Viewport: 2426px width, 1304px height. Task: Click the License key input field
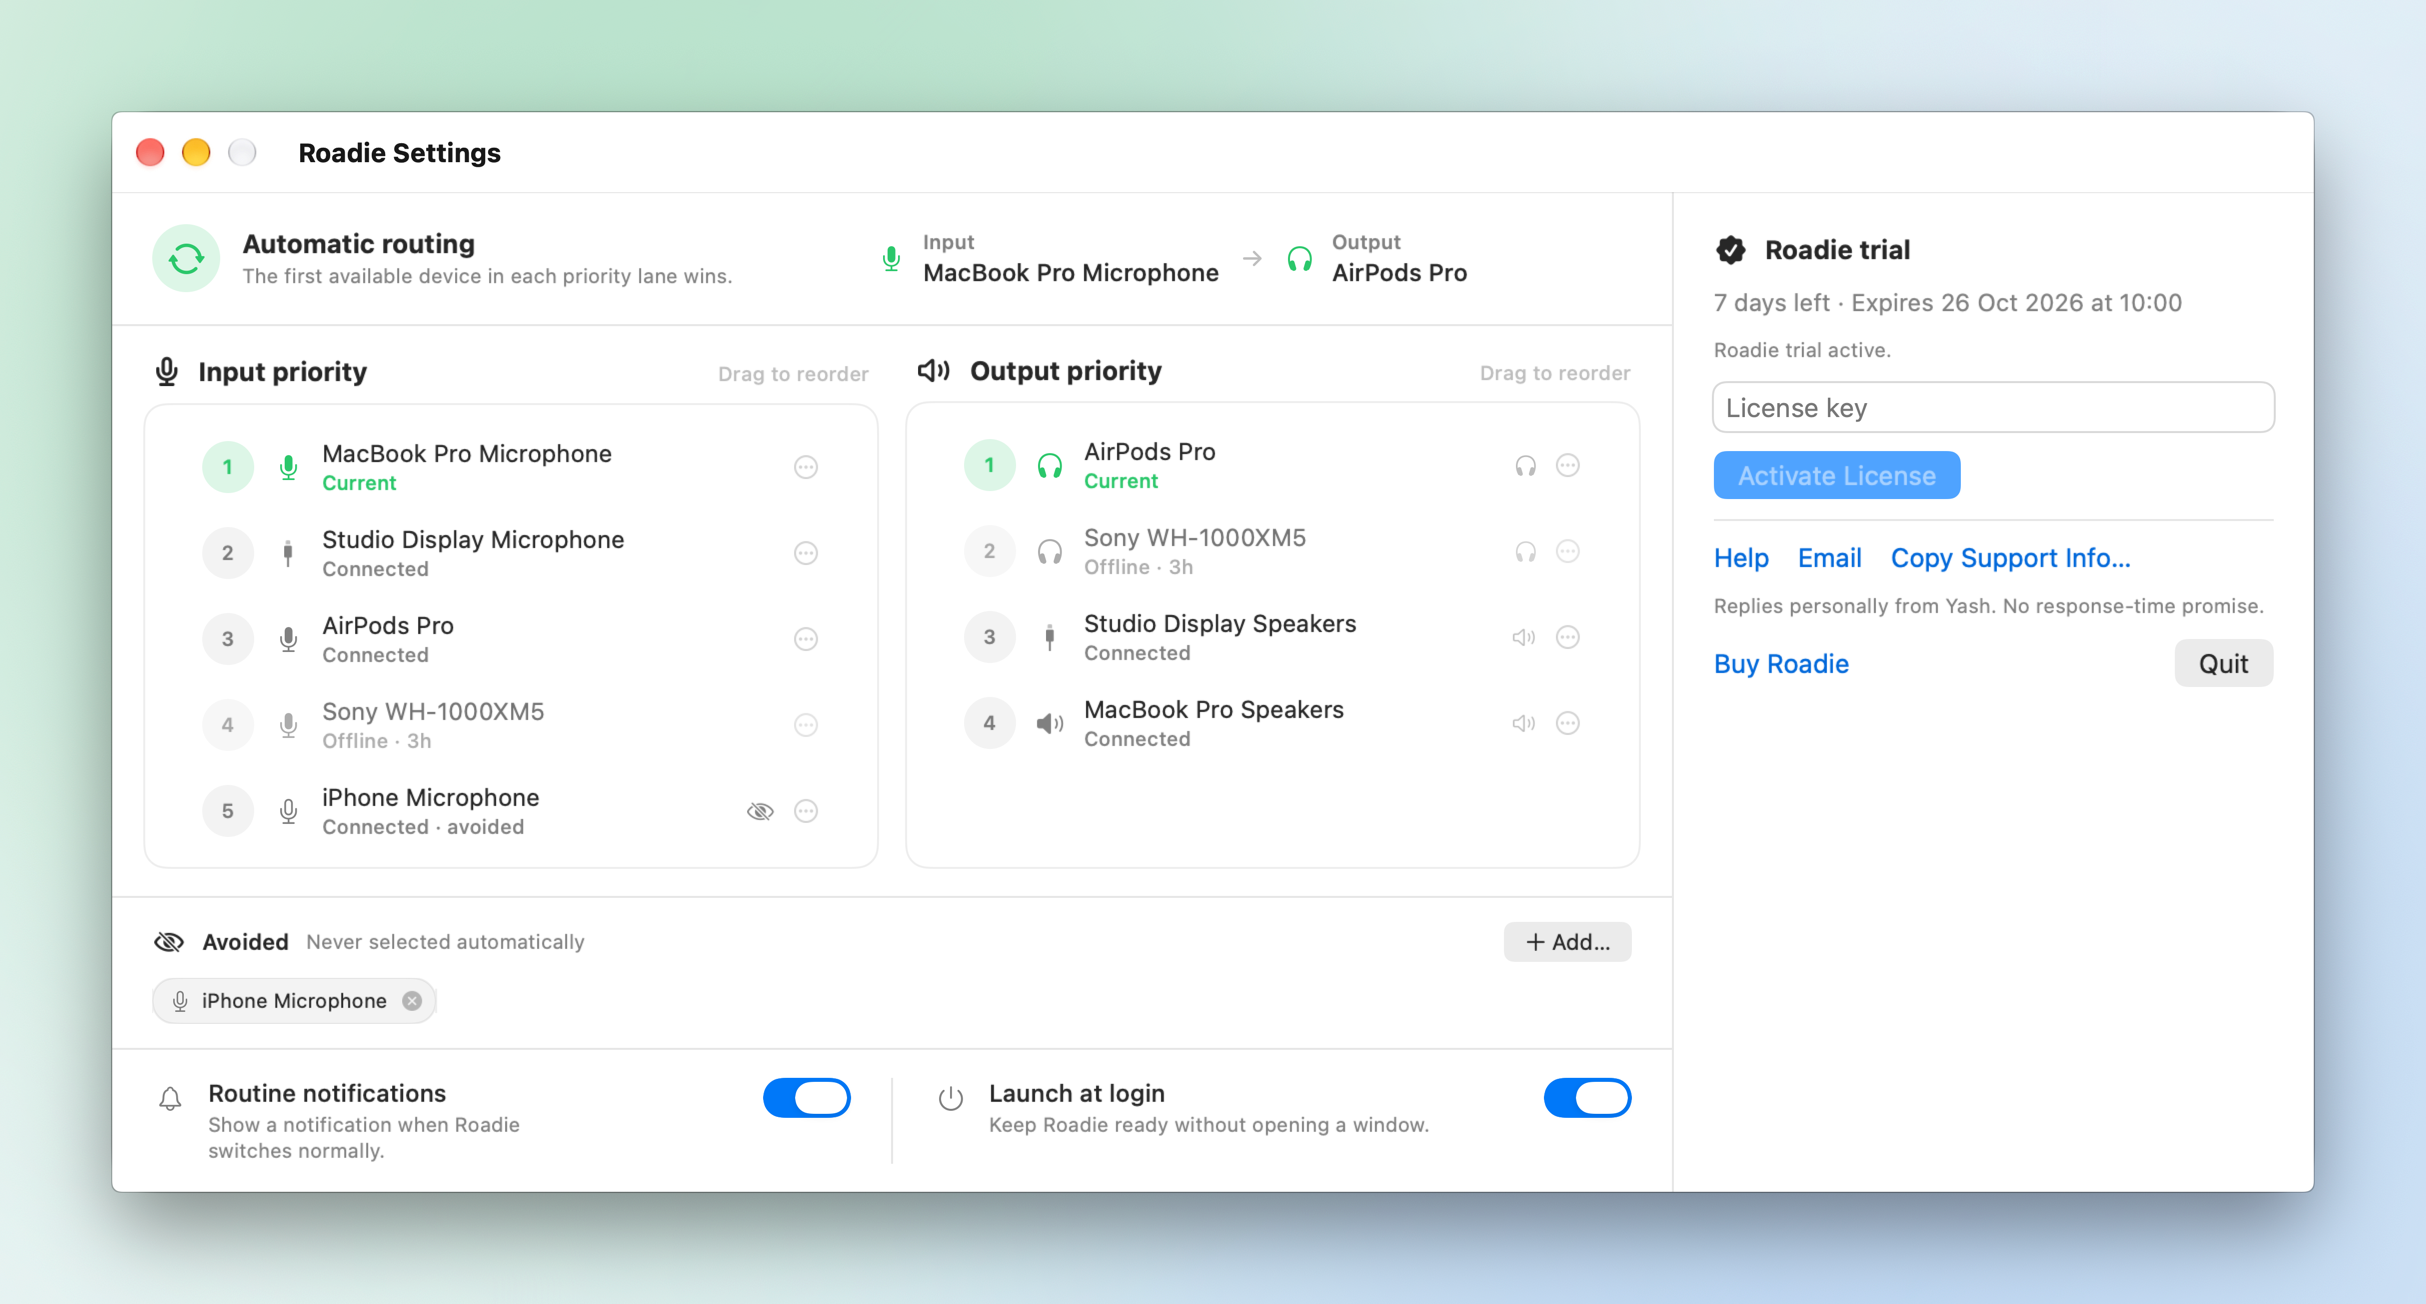(1993, 407)
